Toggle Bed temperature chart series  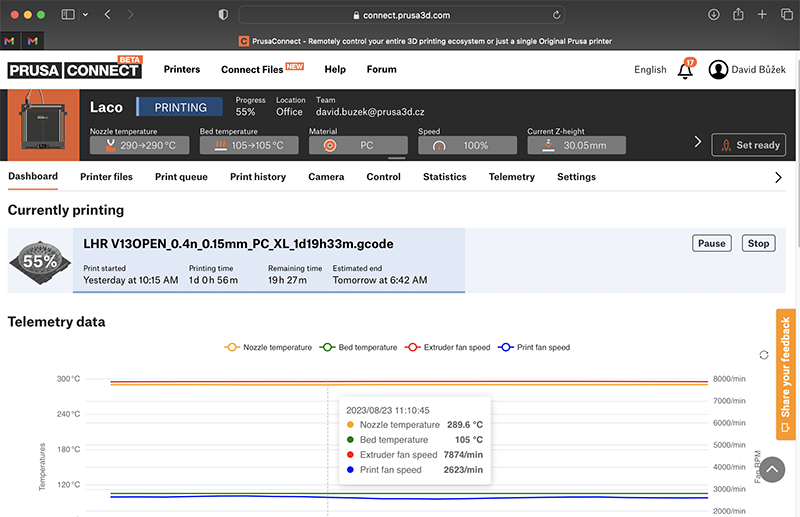click(358, 347)
